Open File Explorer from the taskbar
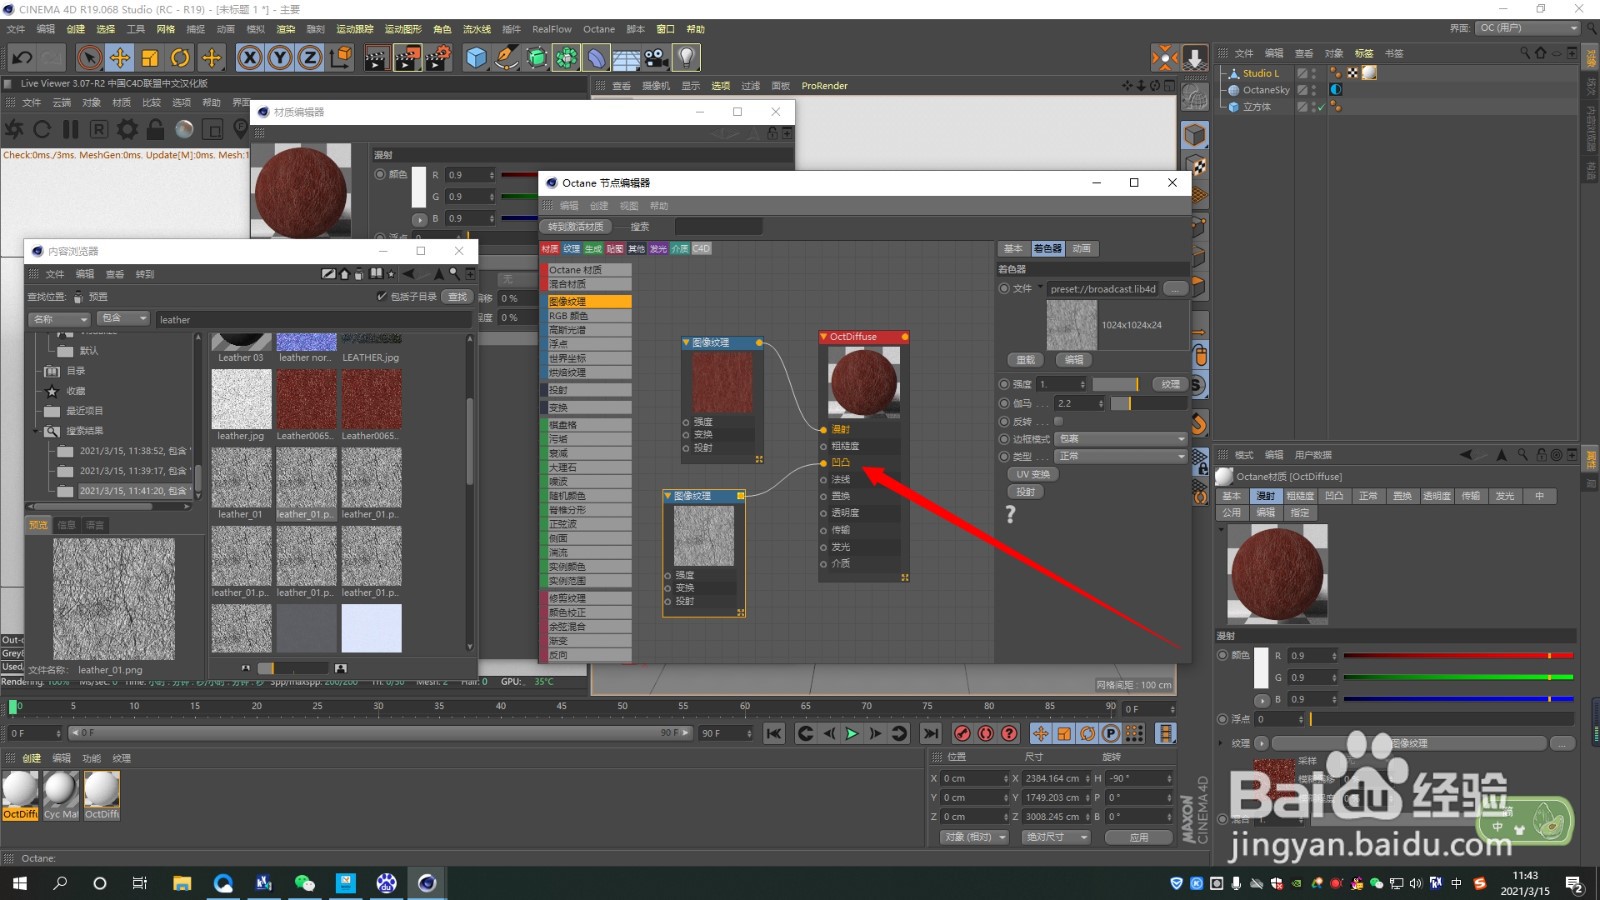 (182, 883)
